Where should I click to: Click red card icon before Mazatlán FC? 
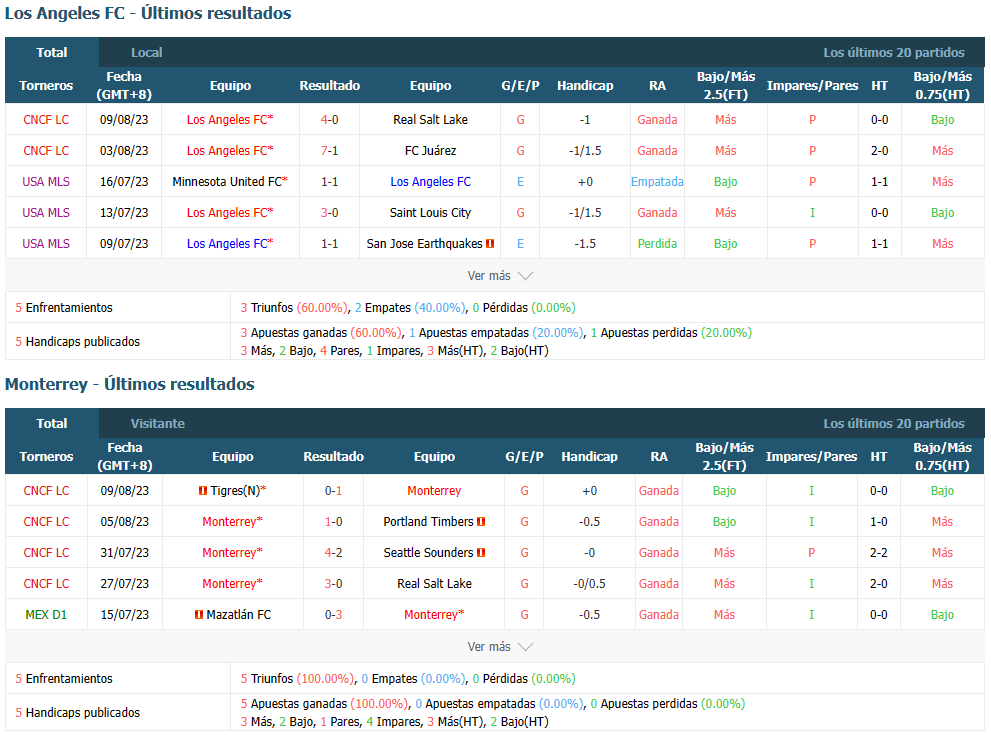point(199,614)
